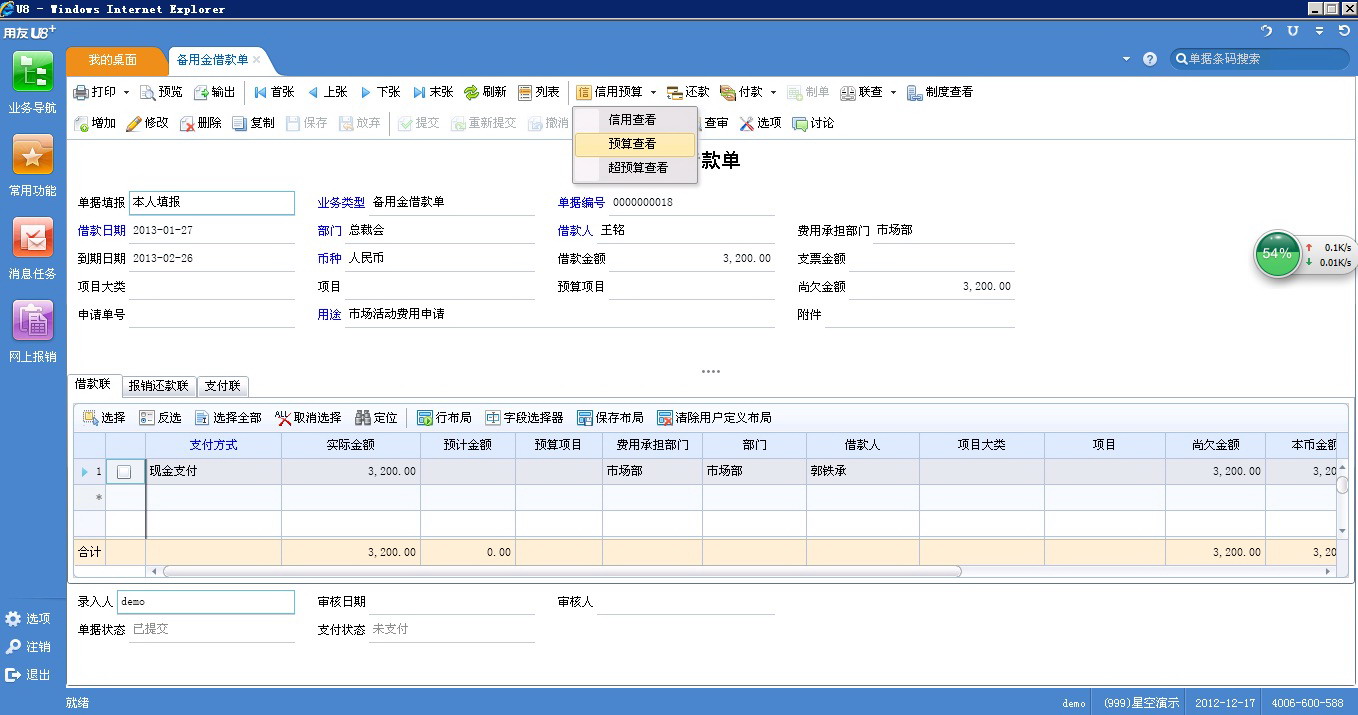Select 预算查看 from the dropdown menu
Screen dimensions: 1358x715
coord(635,144)
